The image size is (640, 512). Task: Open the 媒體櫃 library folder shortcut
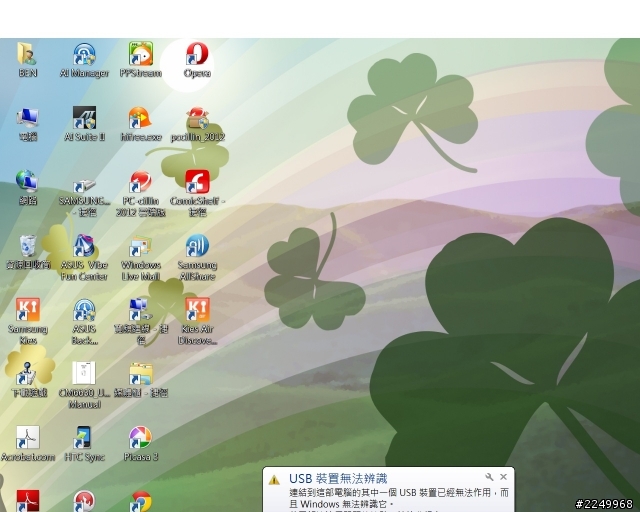click(141, 374)
